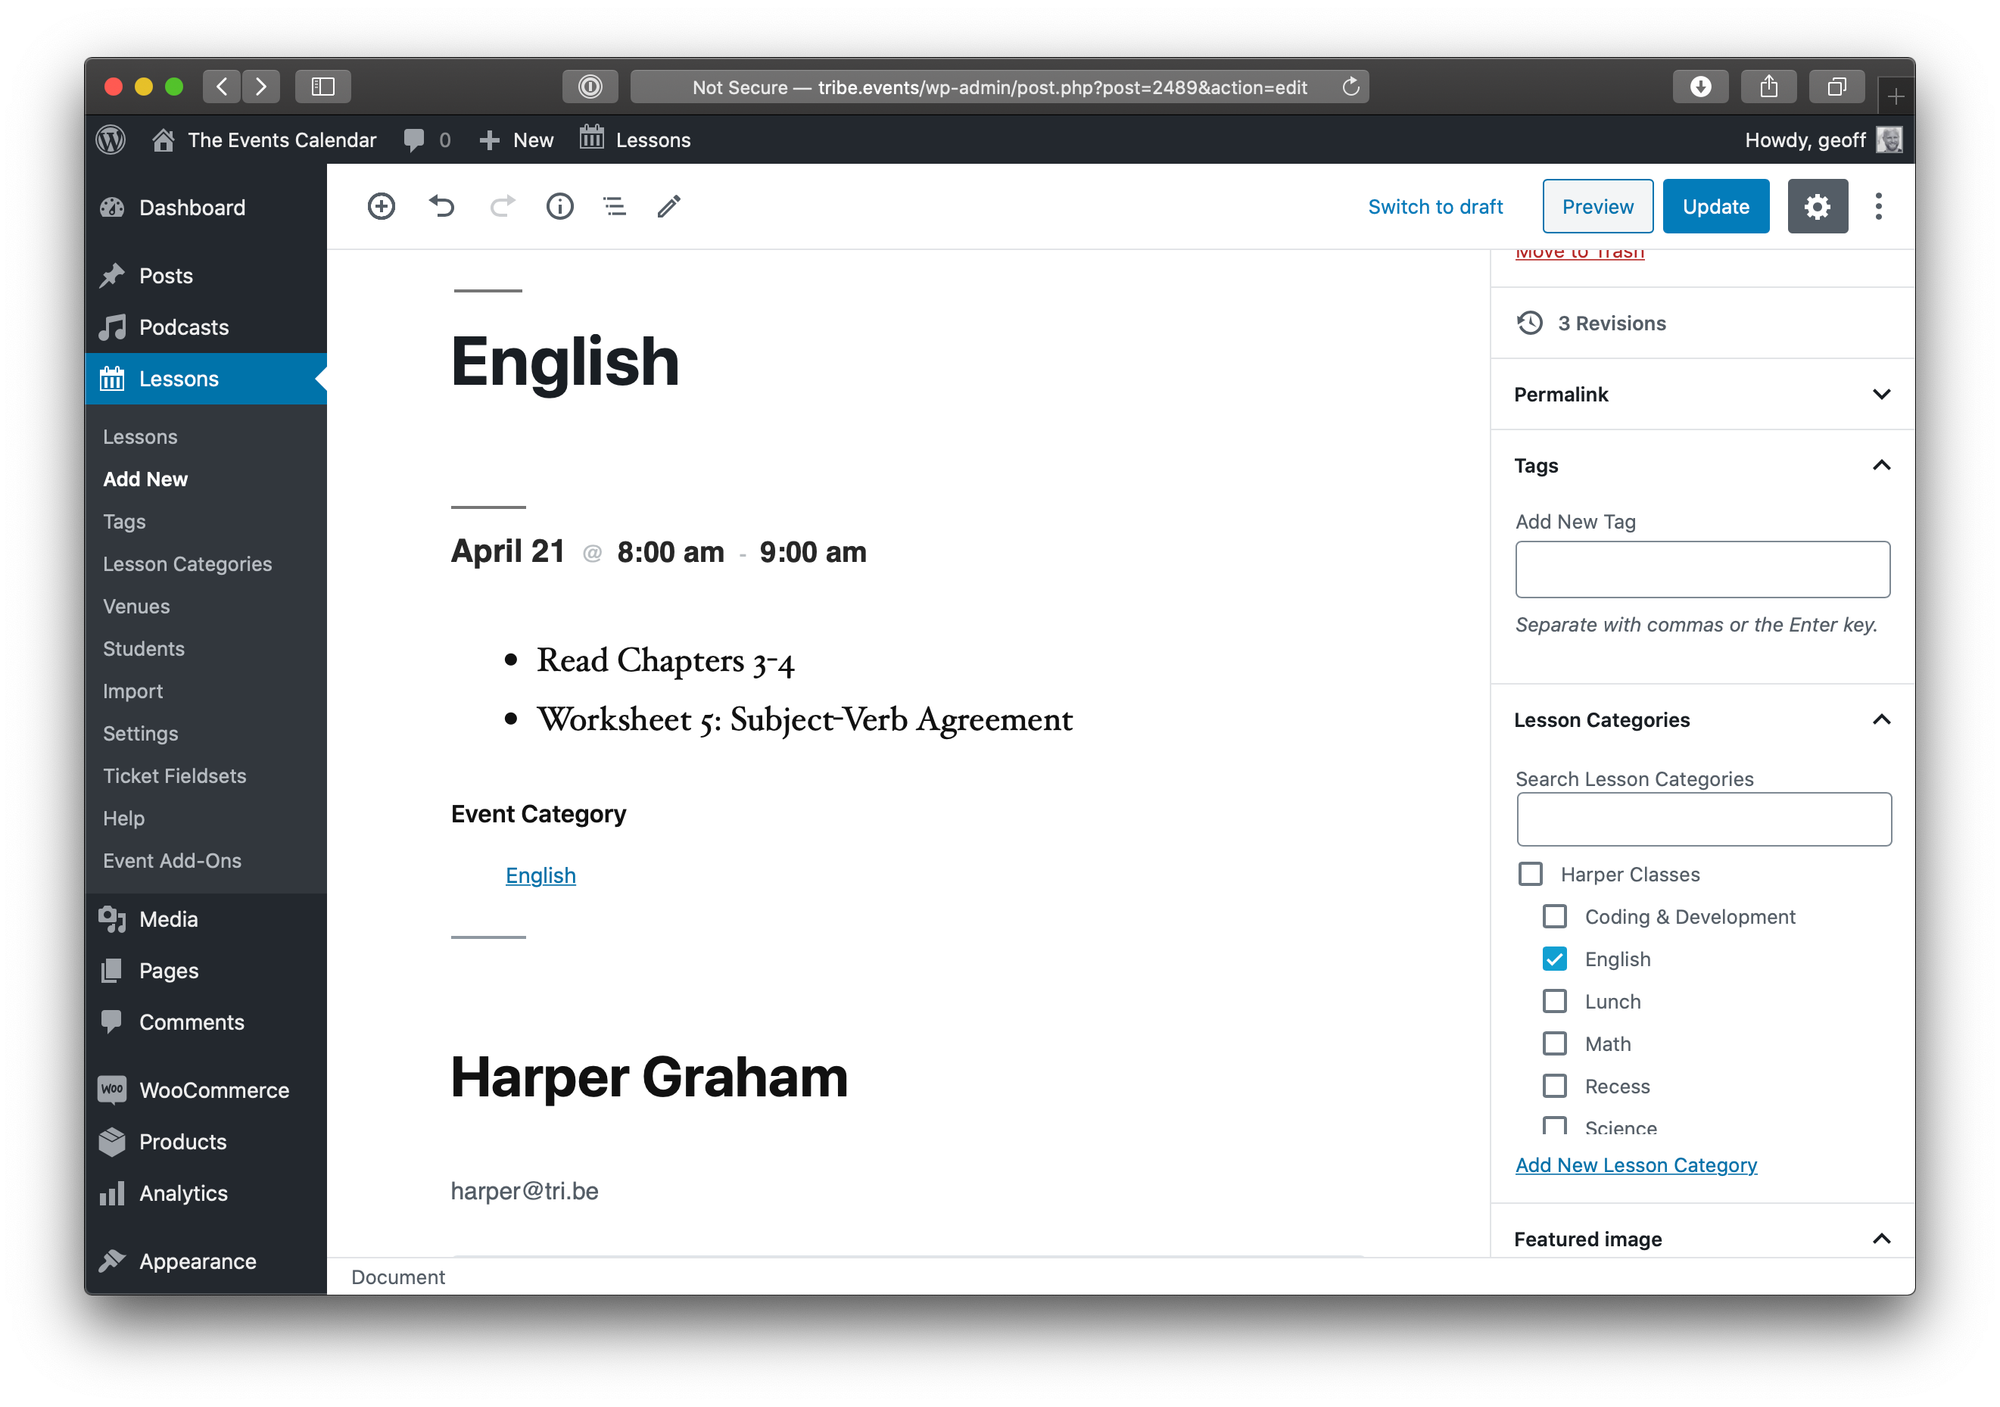
Task: Click the Undo arrow in the toolbar
Action: click(x=442, y=206)
